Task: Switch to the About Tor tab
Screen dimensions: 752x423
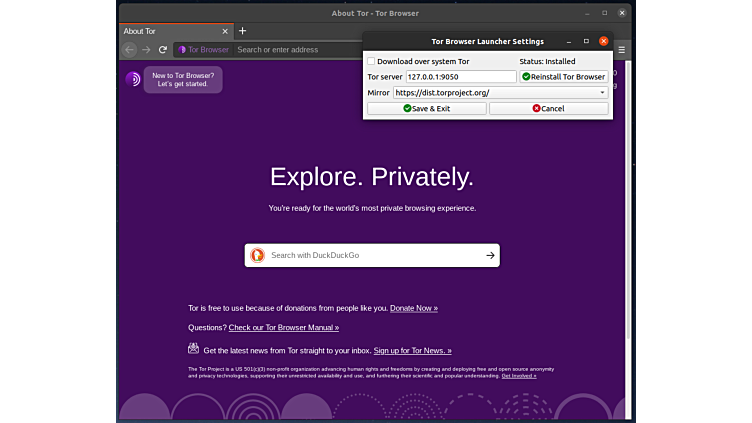Action: [x=160, y=31]
